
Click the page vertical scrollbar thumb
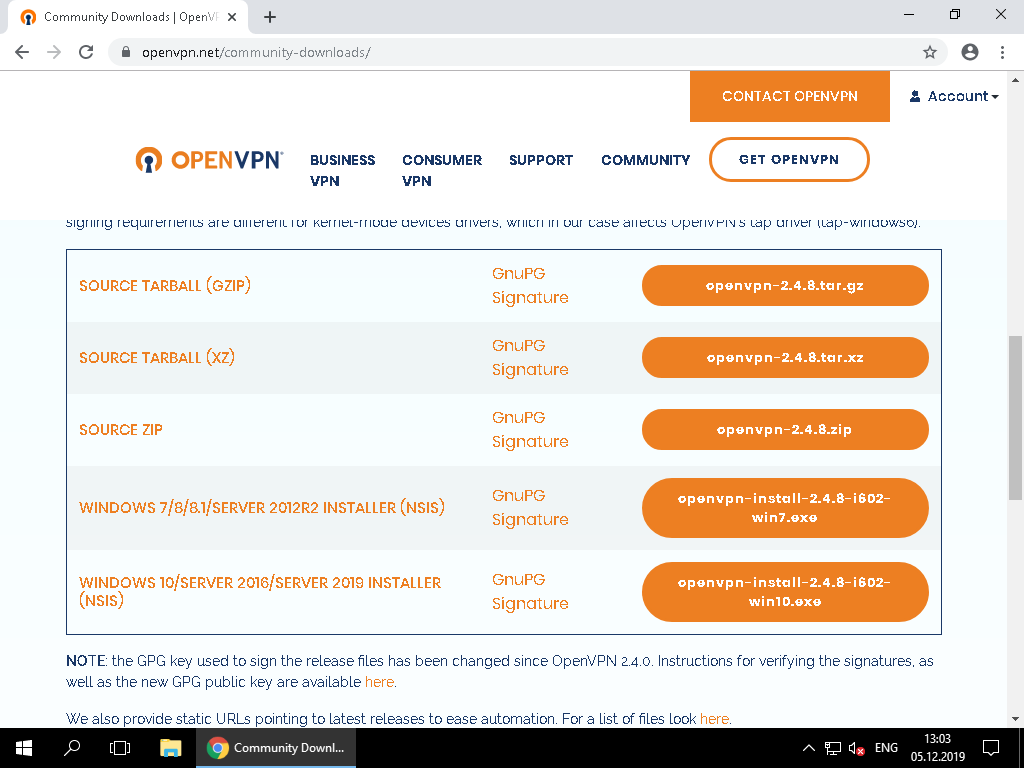pos(1015,418)
